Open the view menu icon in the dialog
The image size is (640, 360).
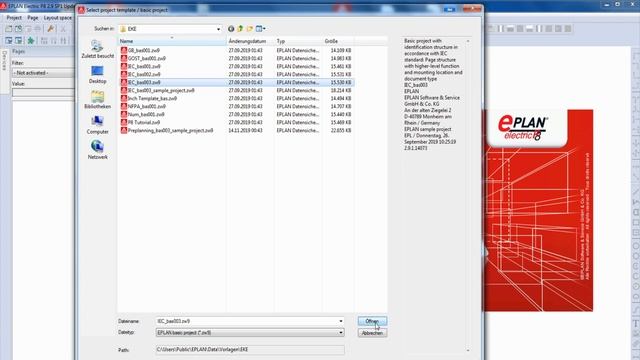pos(260,29)
